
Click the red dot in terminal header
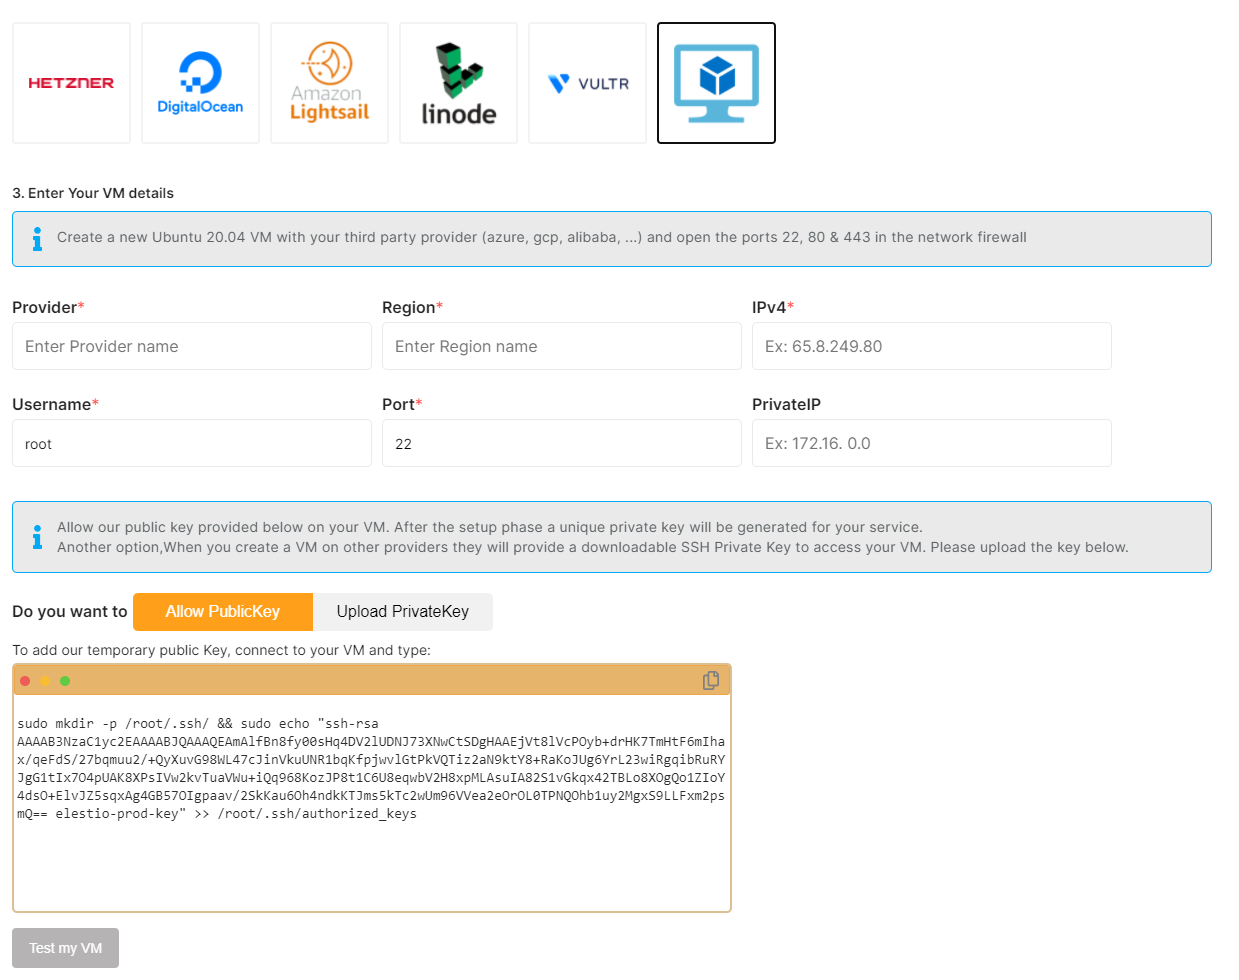(25, 681)
